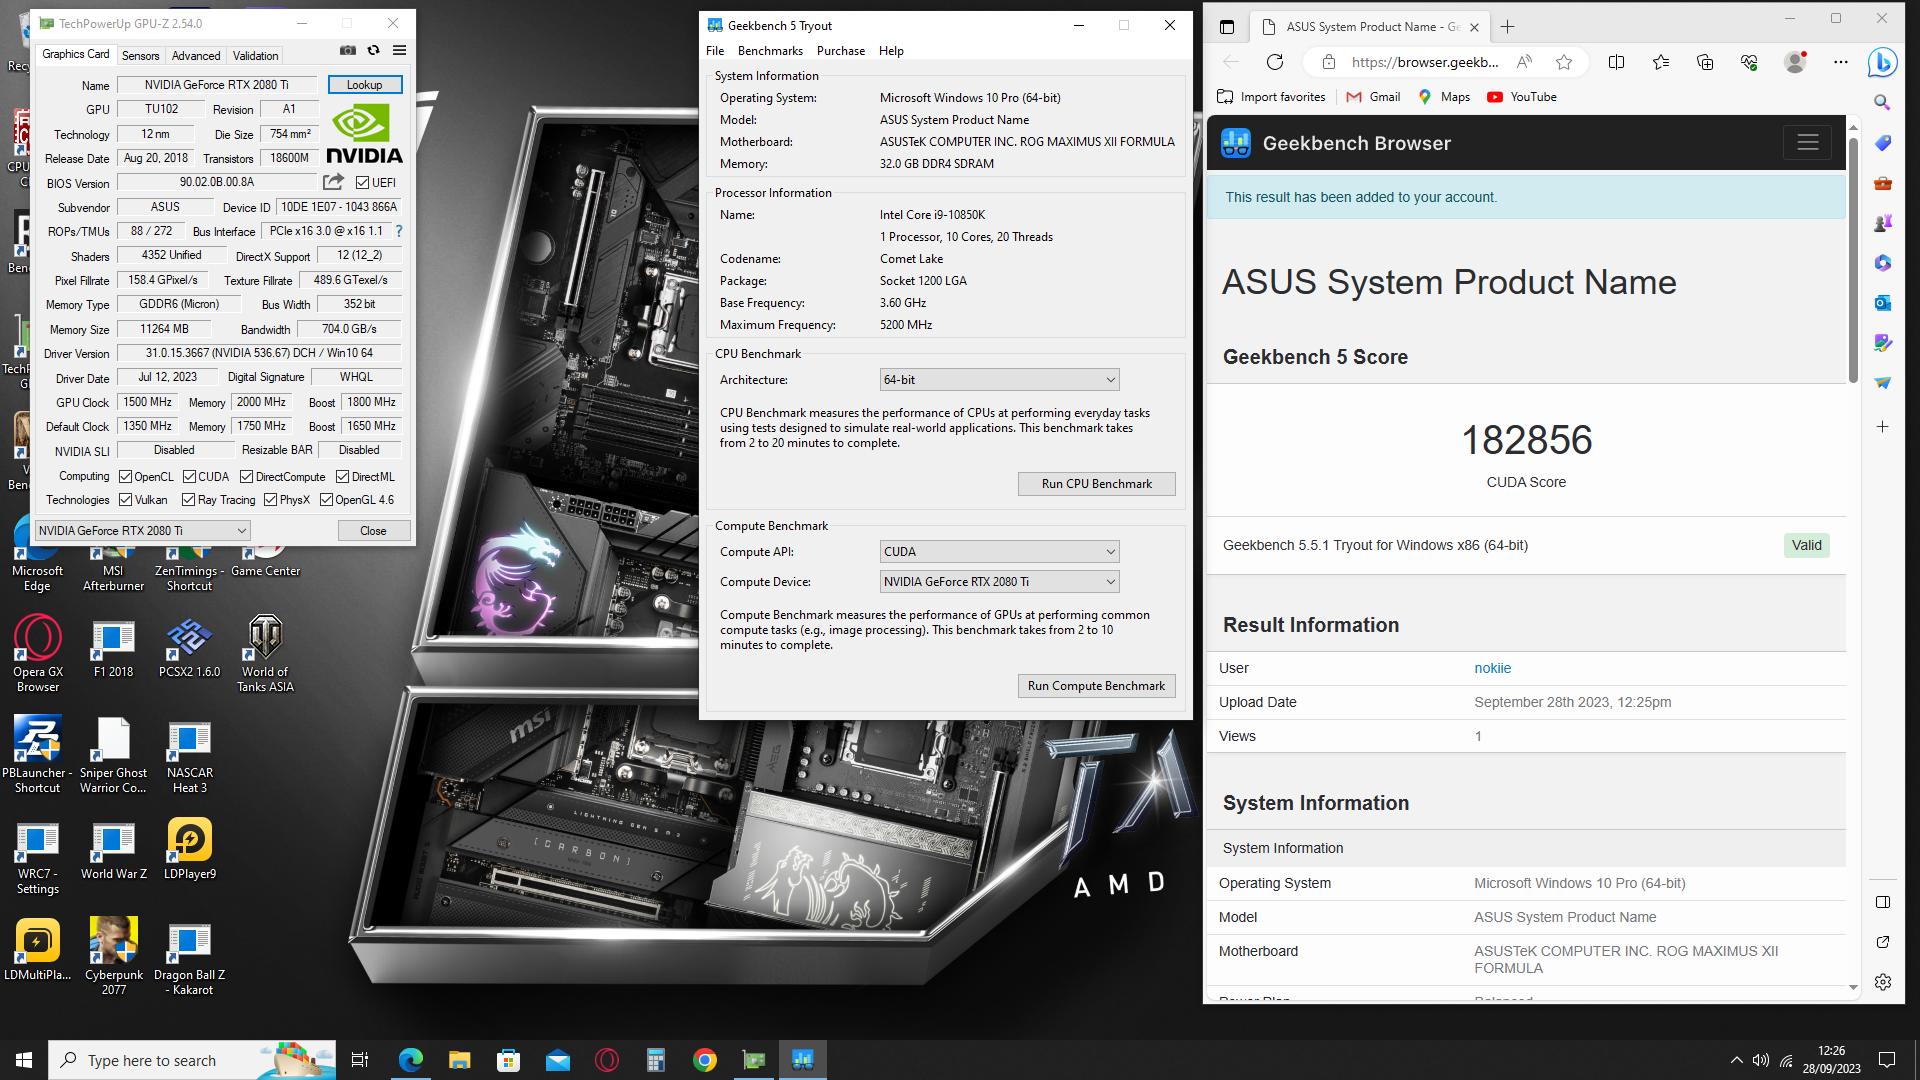Click GPU-Z refresh icon
This screenshot has width=1920, height=1080.
pos(373,51)
